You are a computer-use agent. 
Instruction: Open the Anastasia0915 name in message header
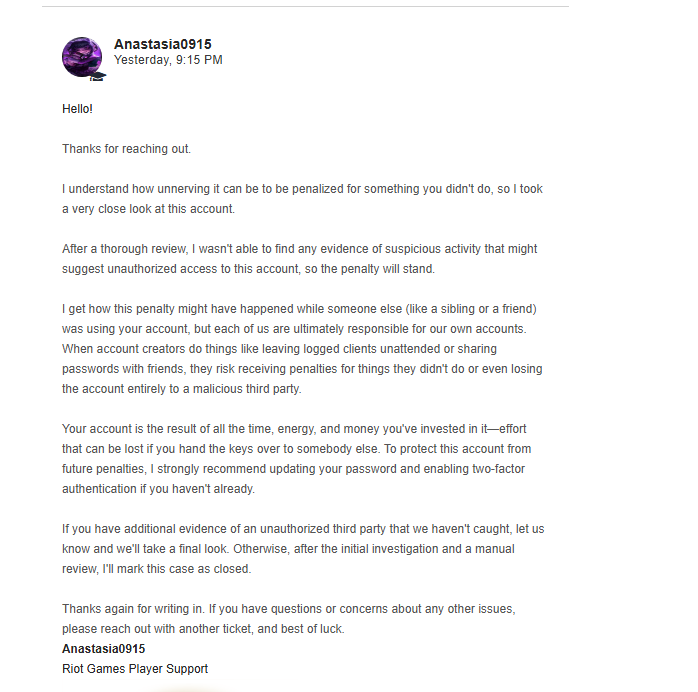[162, 44]
